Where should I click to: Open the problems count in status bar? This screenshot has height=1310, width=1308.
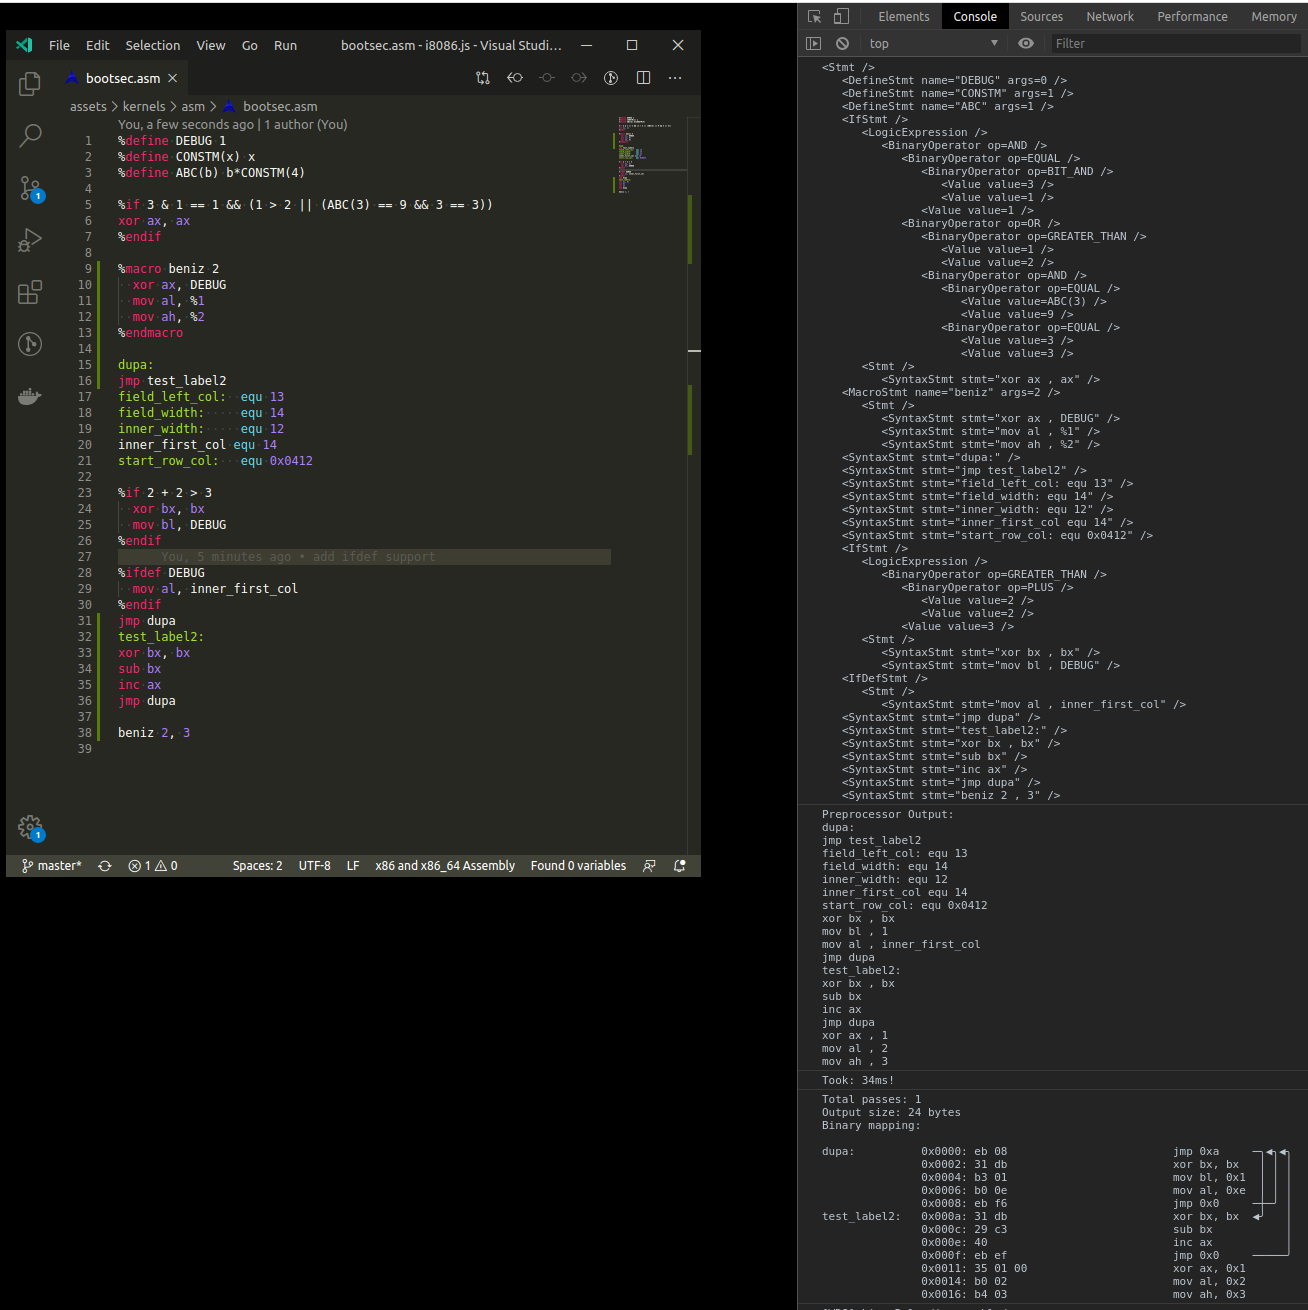click(x=153, y=866)
